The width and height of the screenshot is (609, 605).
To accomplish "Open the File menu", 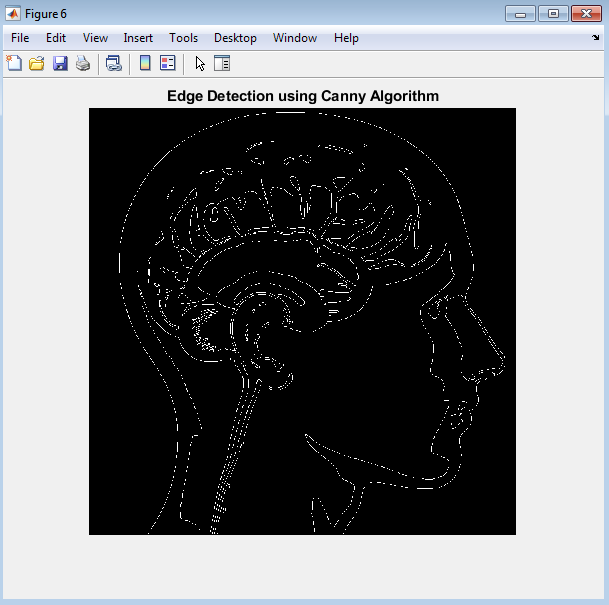I will (20, 38).
